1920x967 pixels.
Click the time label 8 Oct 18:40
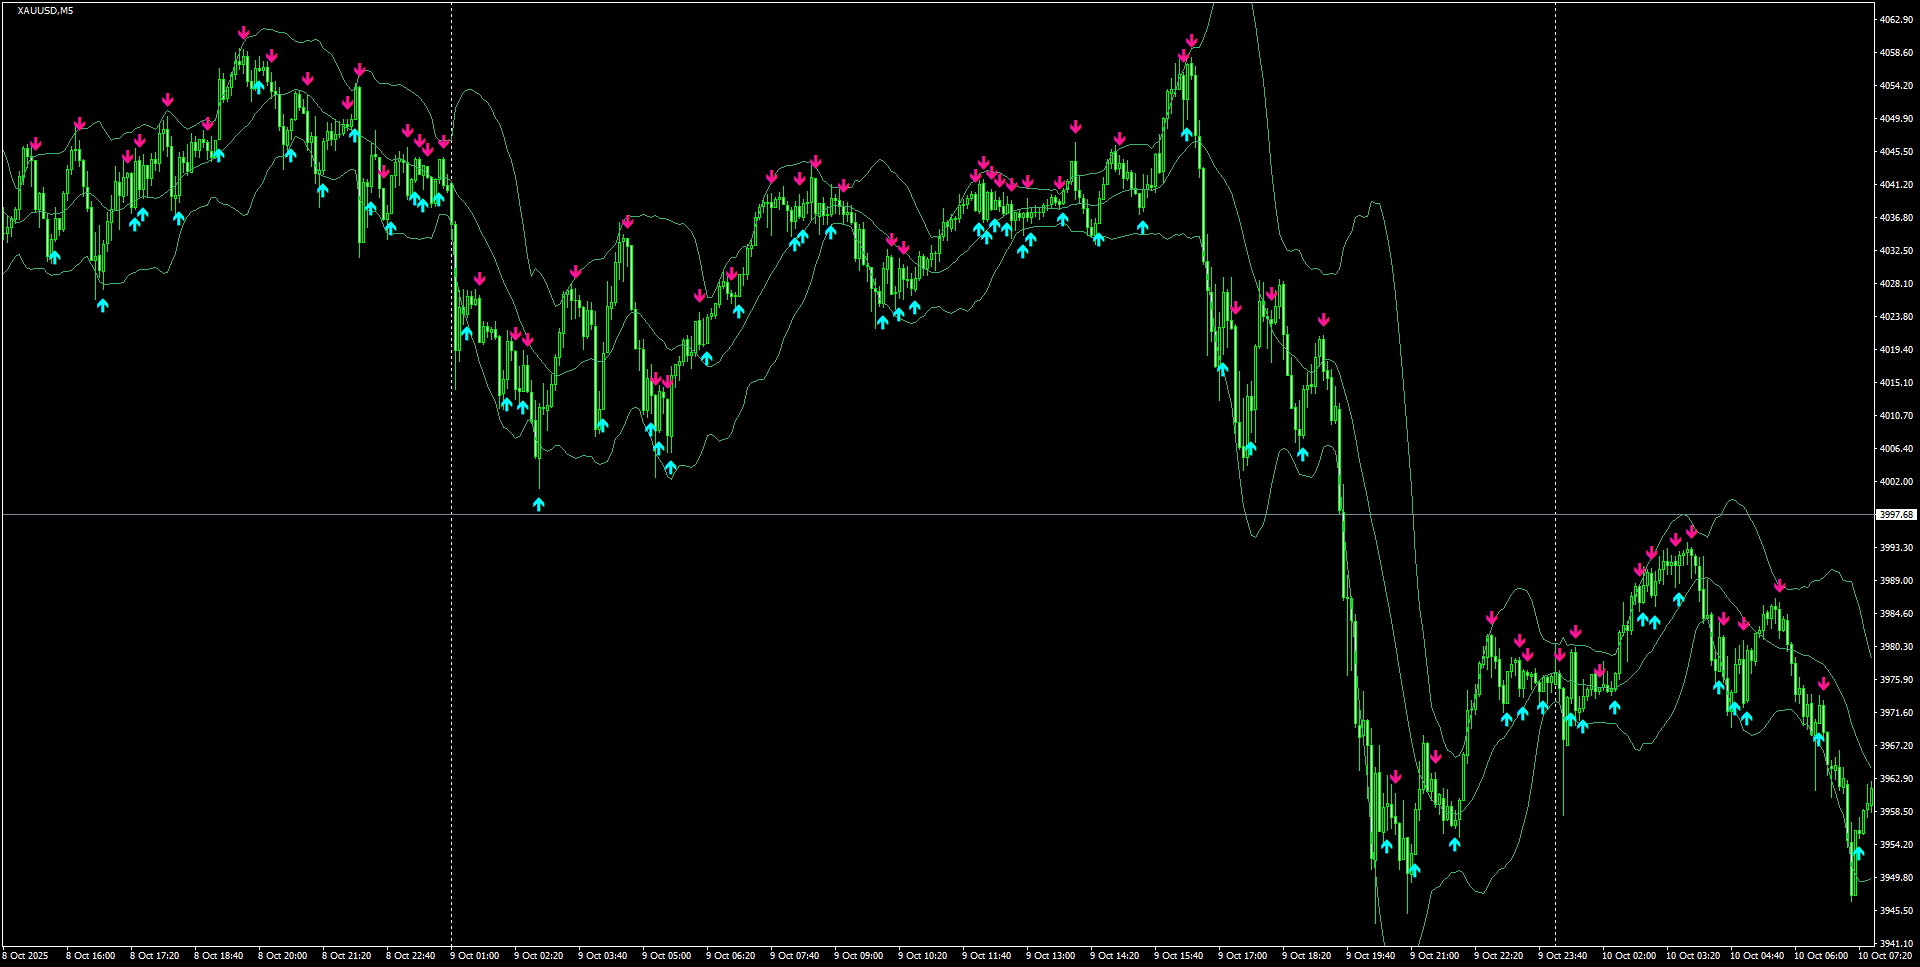(x=218, y=956)
